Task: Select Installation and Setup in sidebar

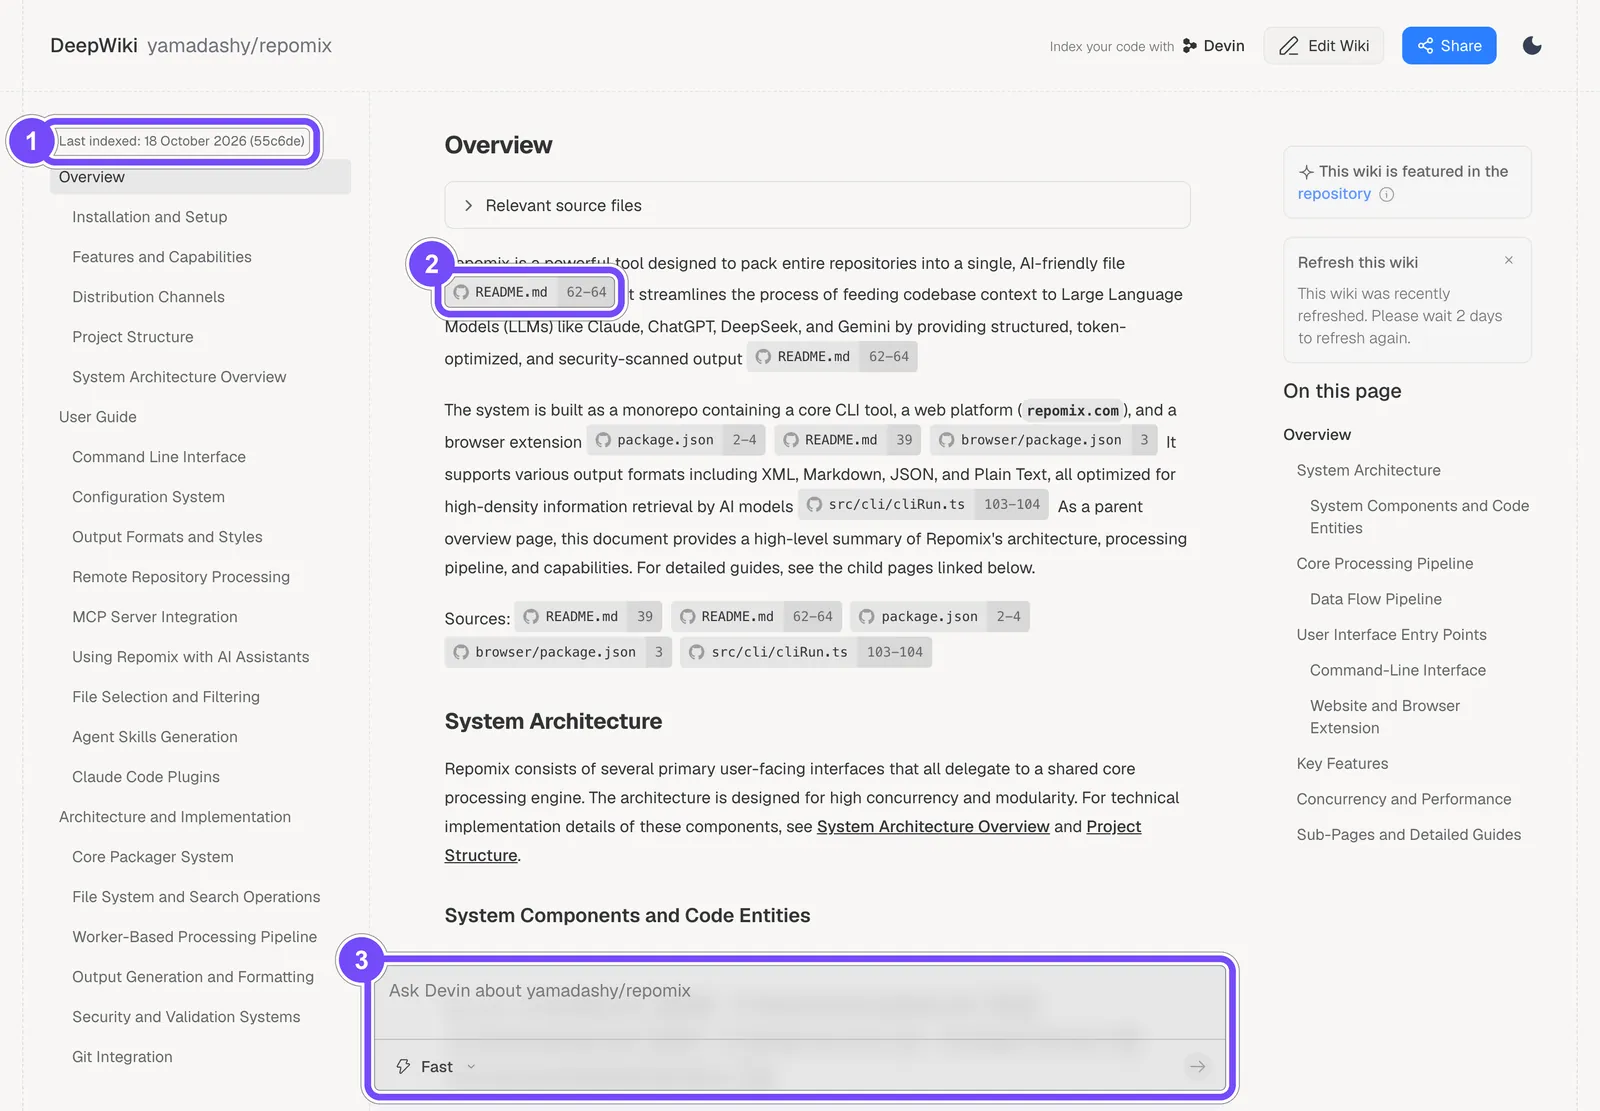Action: click(x=149, y=217)
